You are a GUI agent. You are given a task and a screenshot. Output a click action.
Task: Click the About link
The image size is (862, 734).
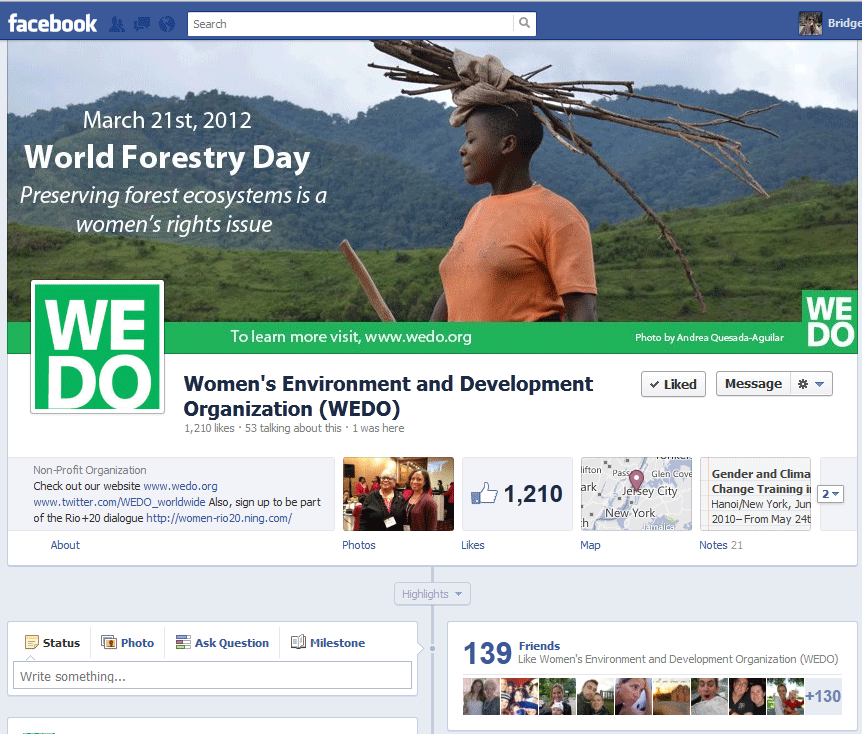65,545
